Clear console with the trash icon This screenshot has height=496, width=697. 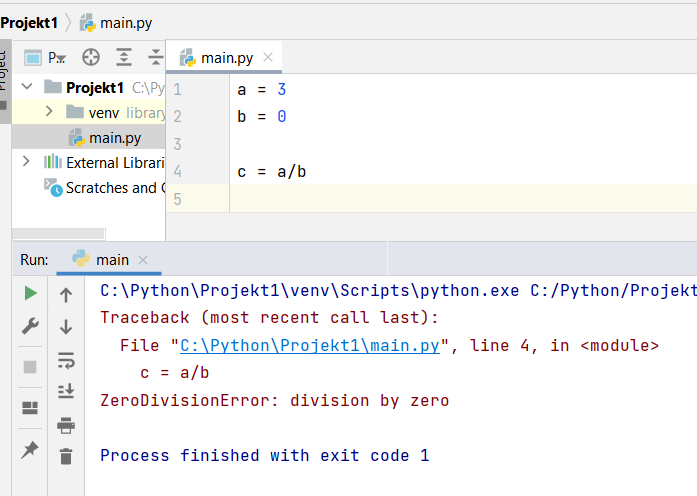[x=66, y=457]
